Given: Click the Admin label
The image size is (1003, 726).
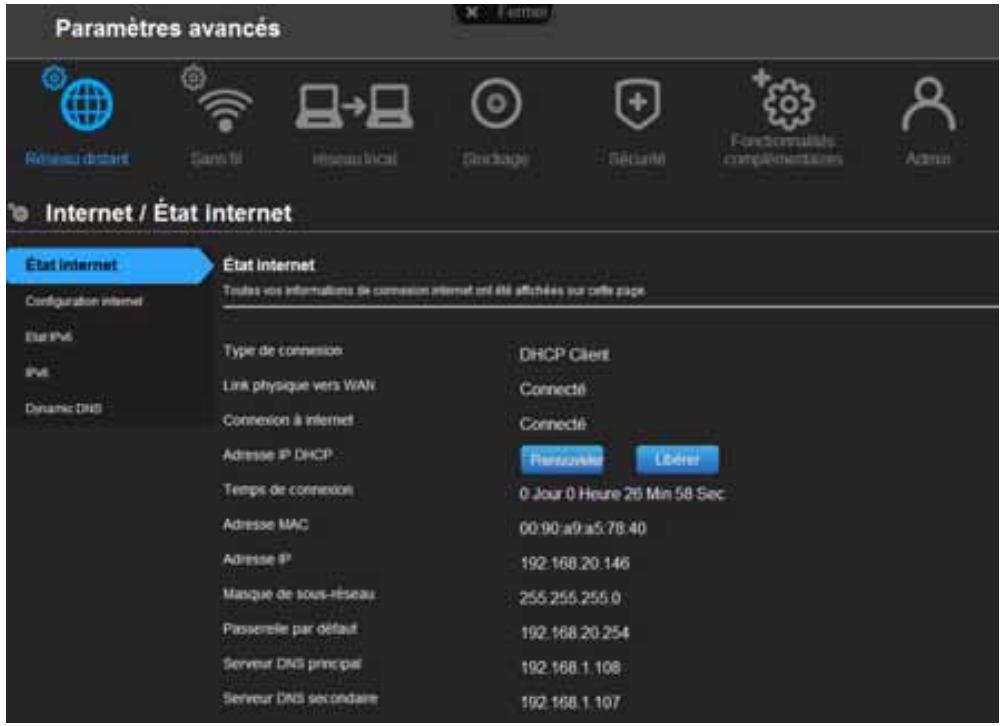Looking at the screenshot, I should tap(928, 159).
